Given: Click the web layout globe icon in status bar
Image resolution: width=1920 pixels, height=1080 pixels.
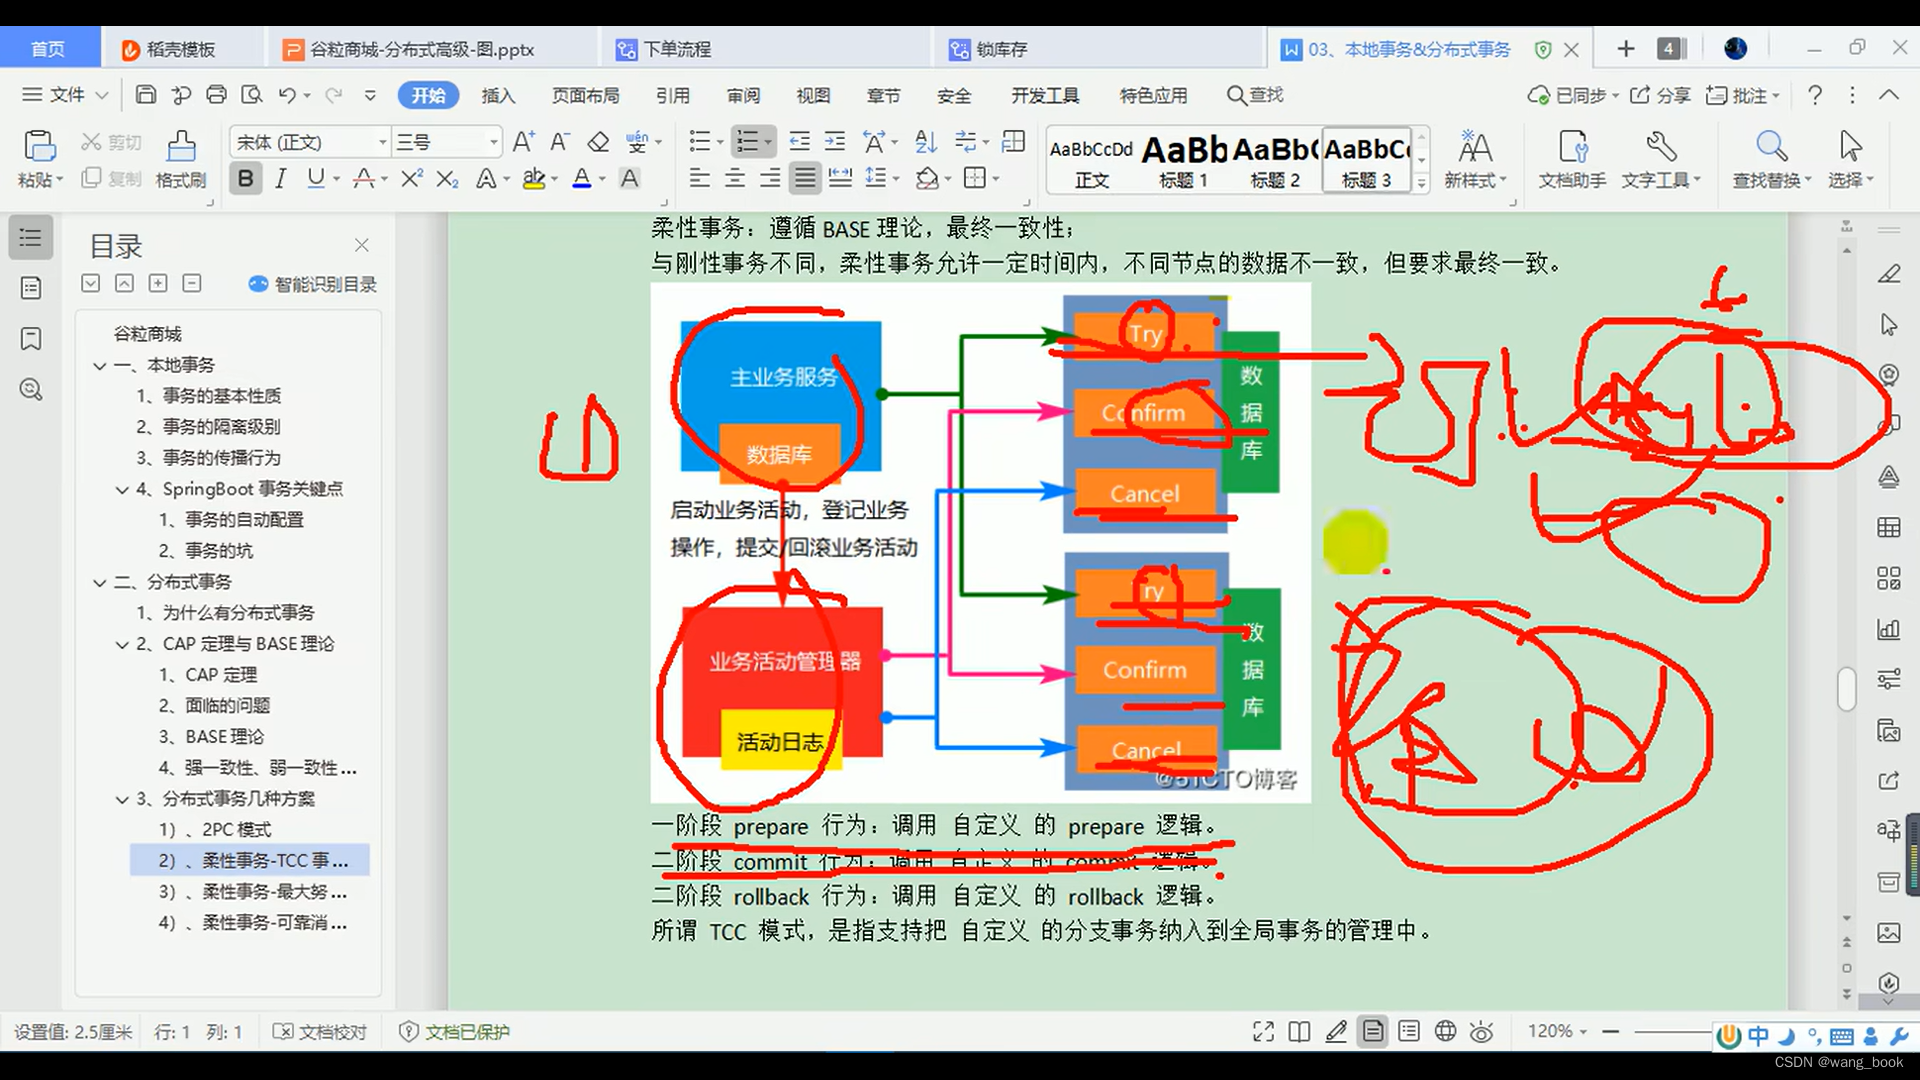Looking at the screenshot, I should point(1445,1031).
